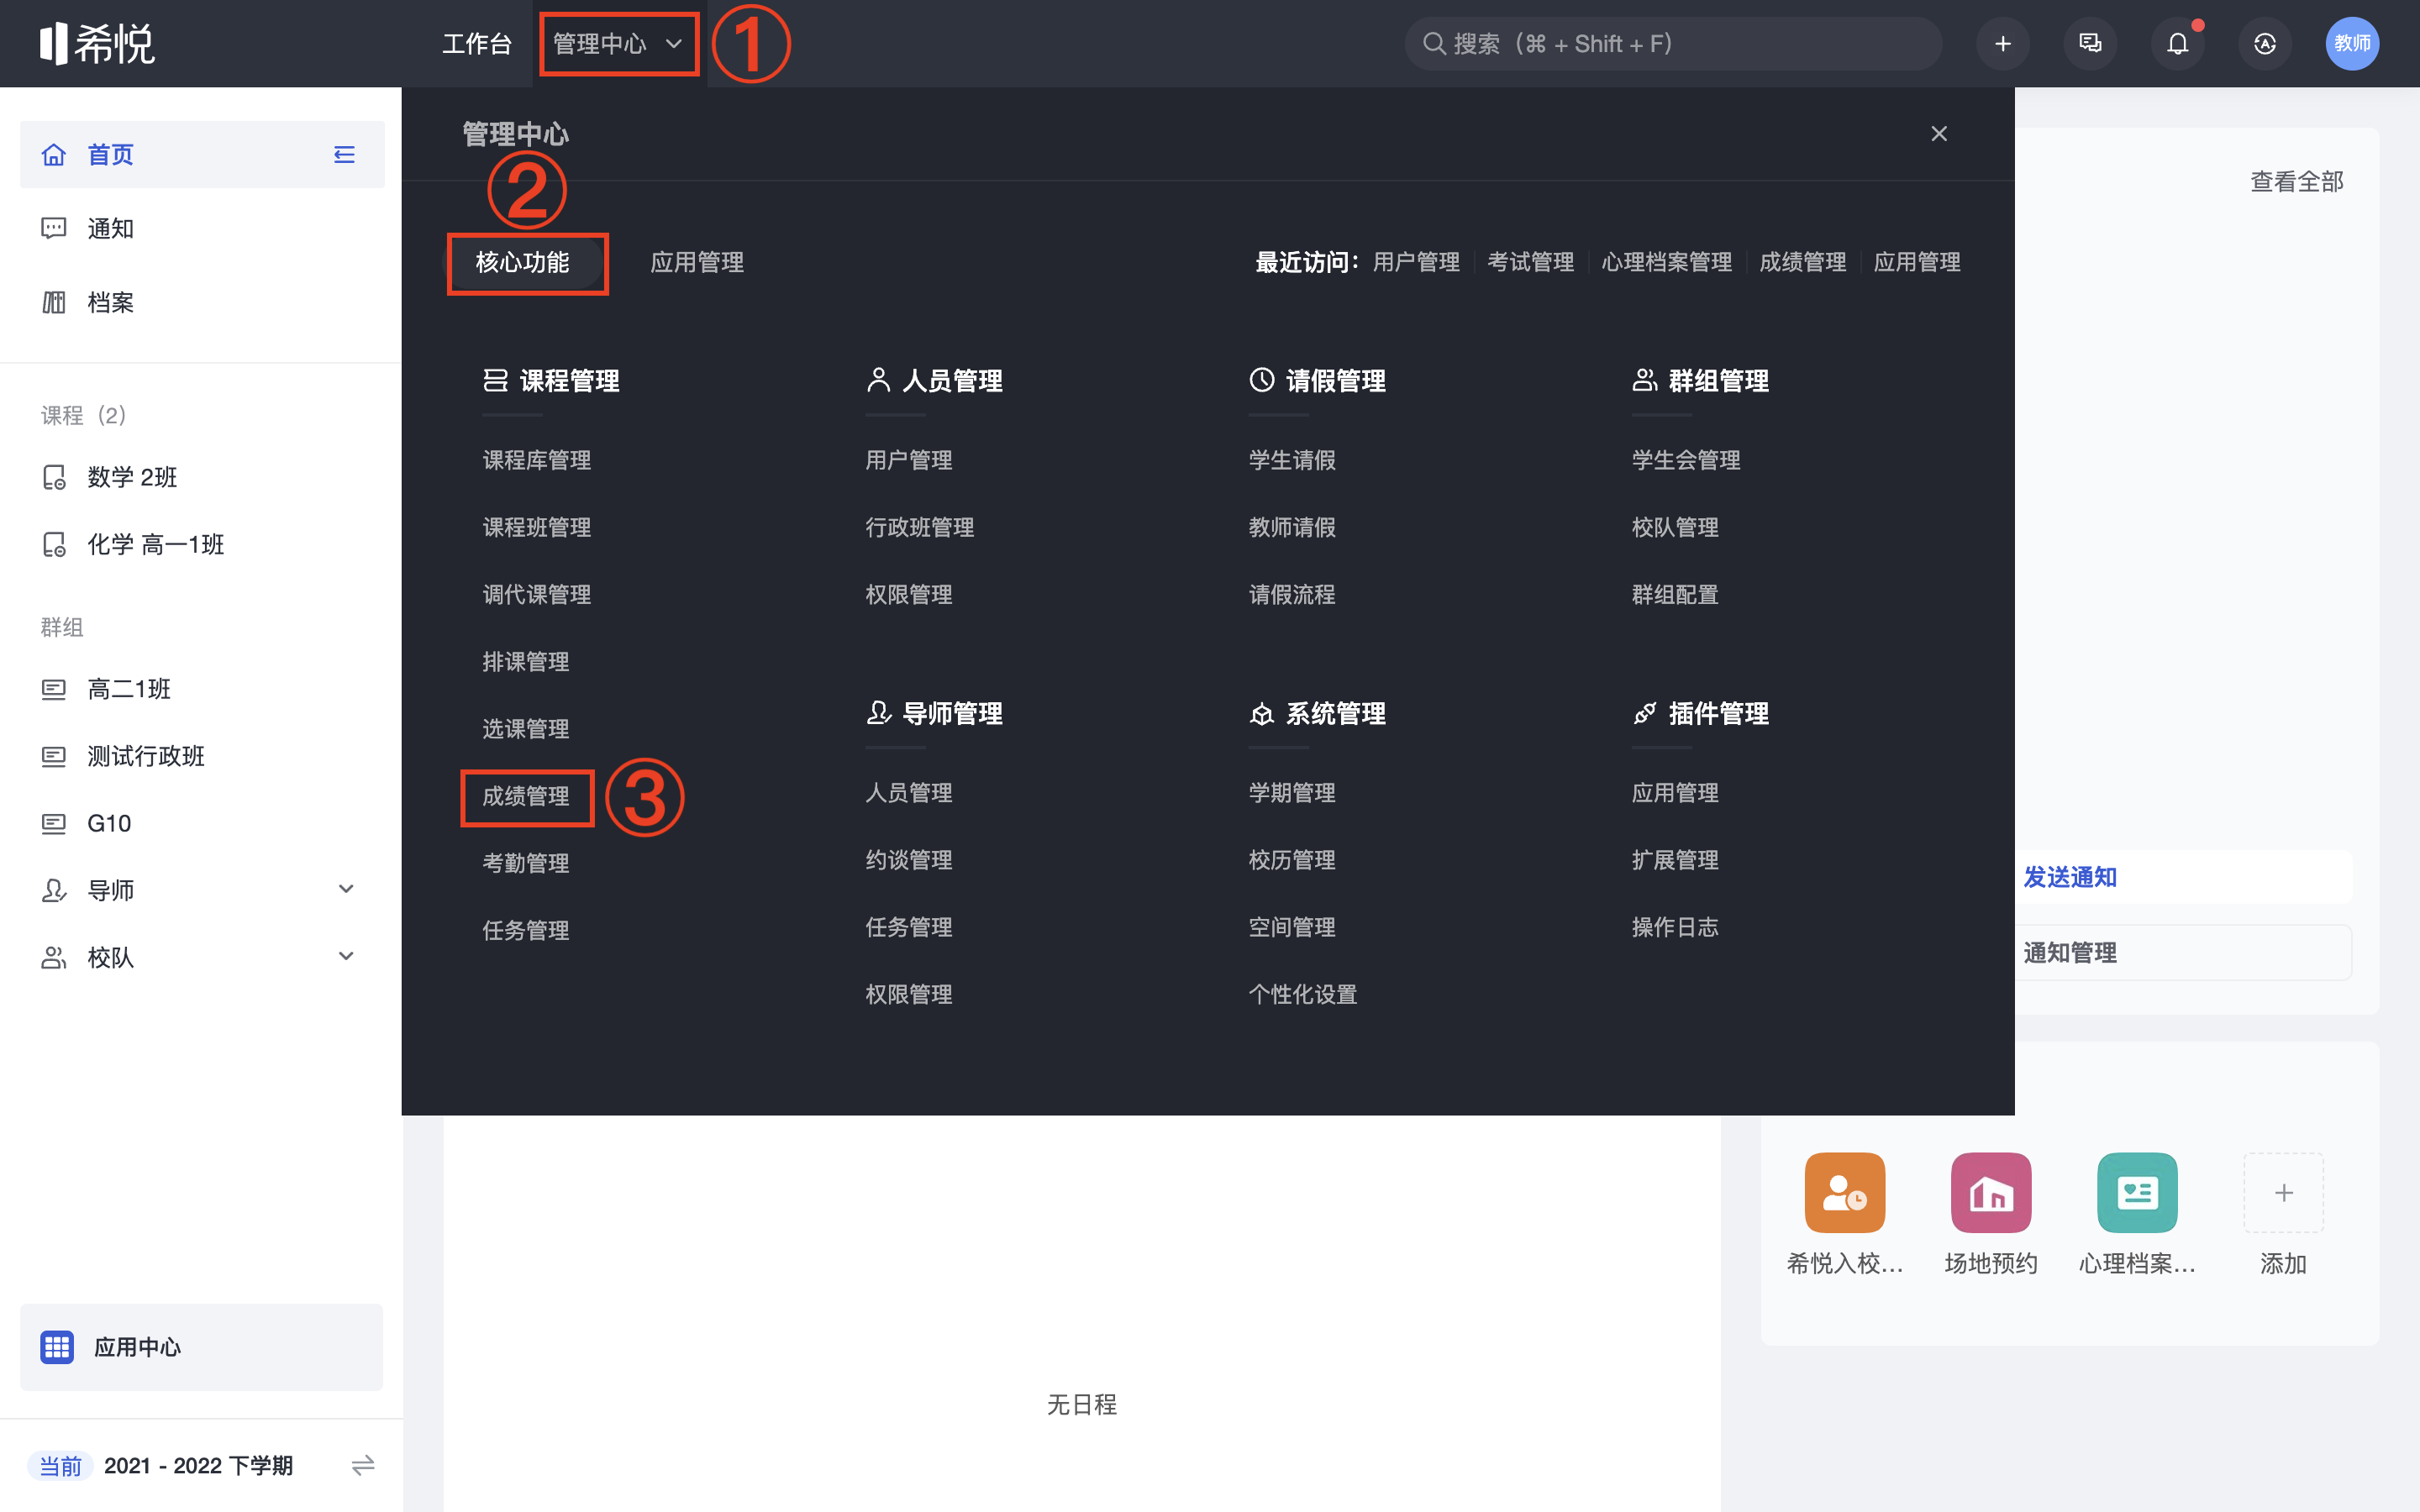Click the 希悦 logo
This screenshot has width=2420, height=1512.
(97, 44)
